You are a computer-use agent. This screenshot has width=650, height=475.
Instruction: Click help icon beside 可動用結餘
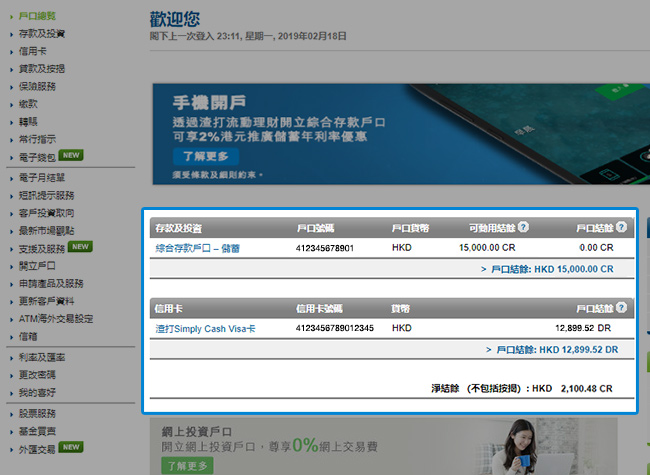point(523,227)
